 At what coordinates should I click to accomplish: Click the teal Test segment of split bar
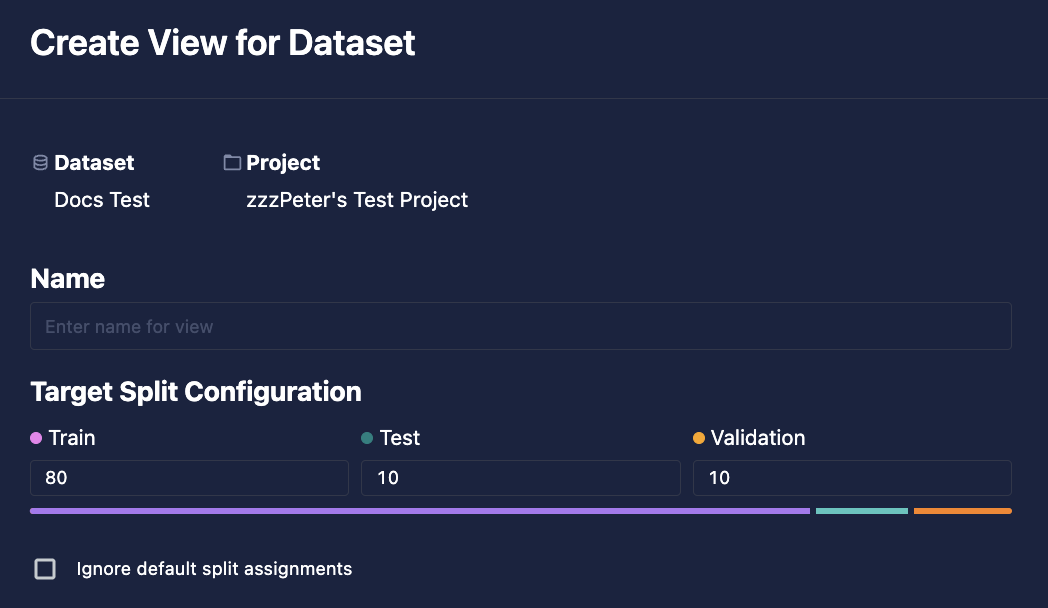click(862, 511)
